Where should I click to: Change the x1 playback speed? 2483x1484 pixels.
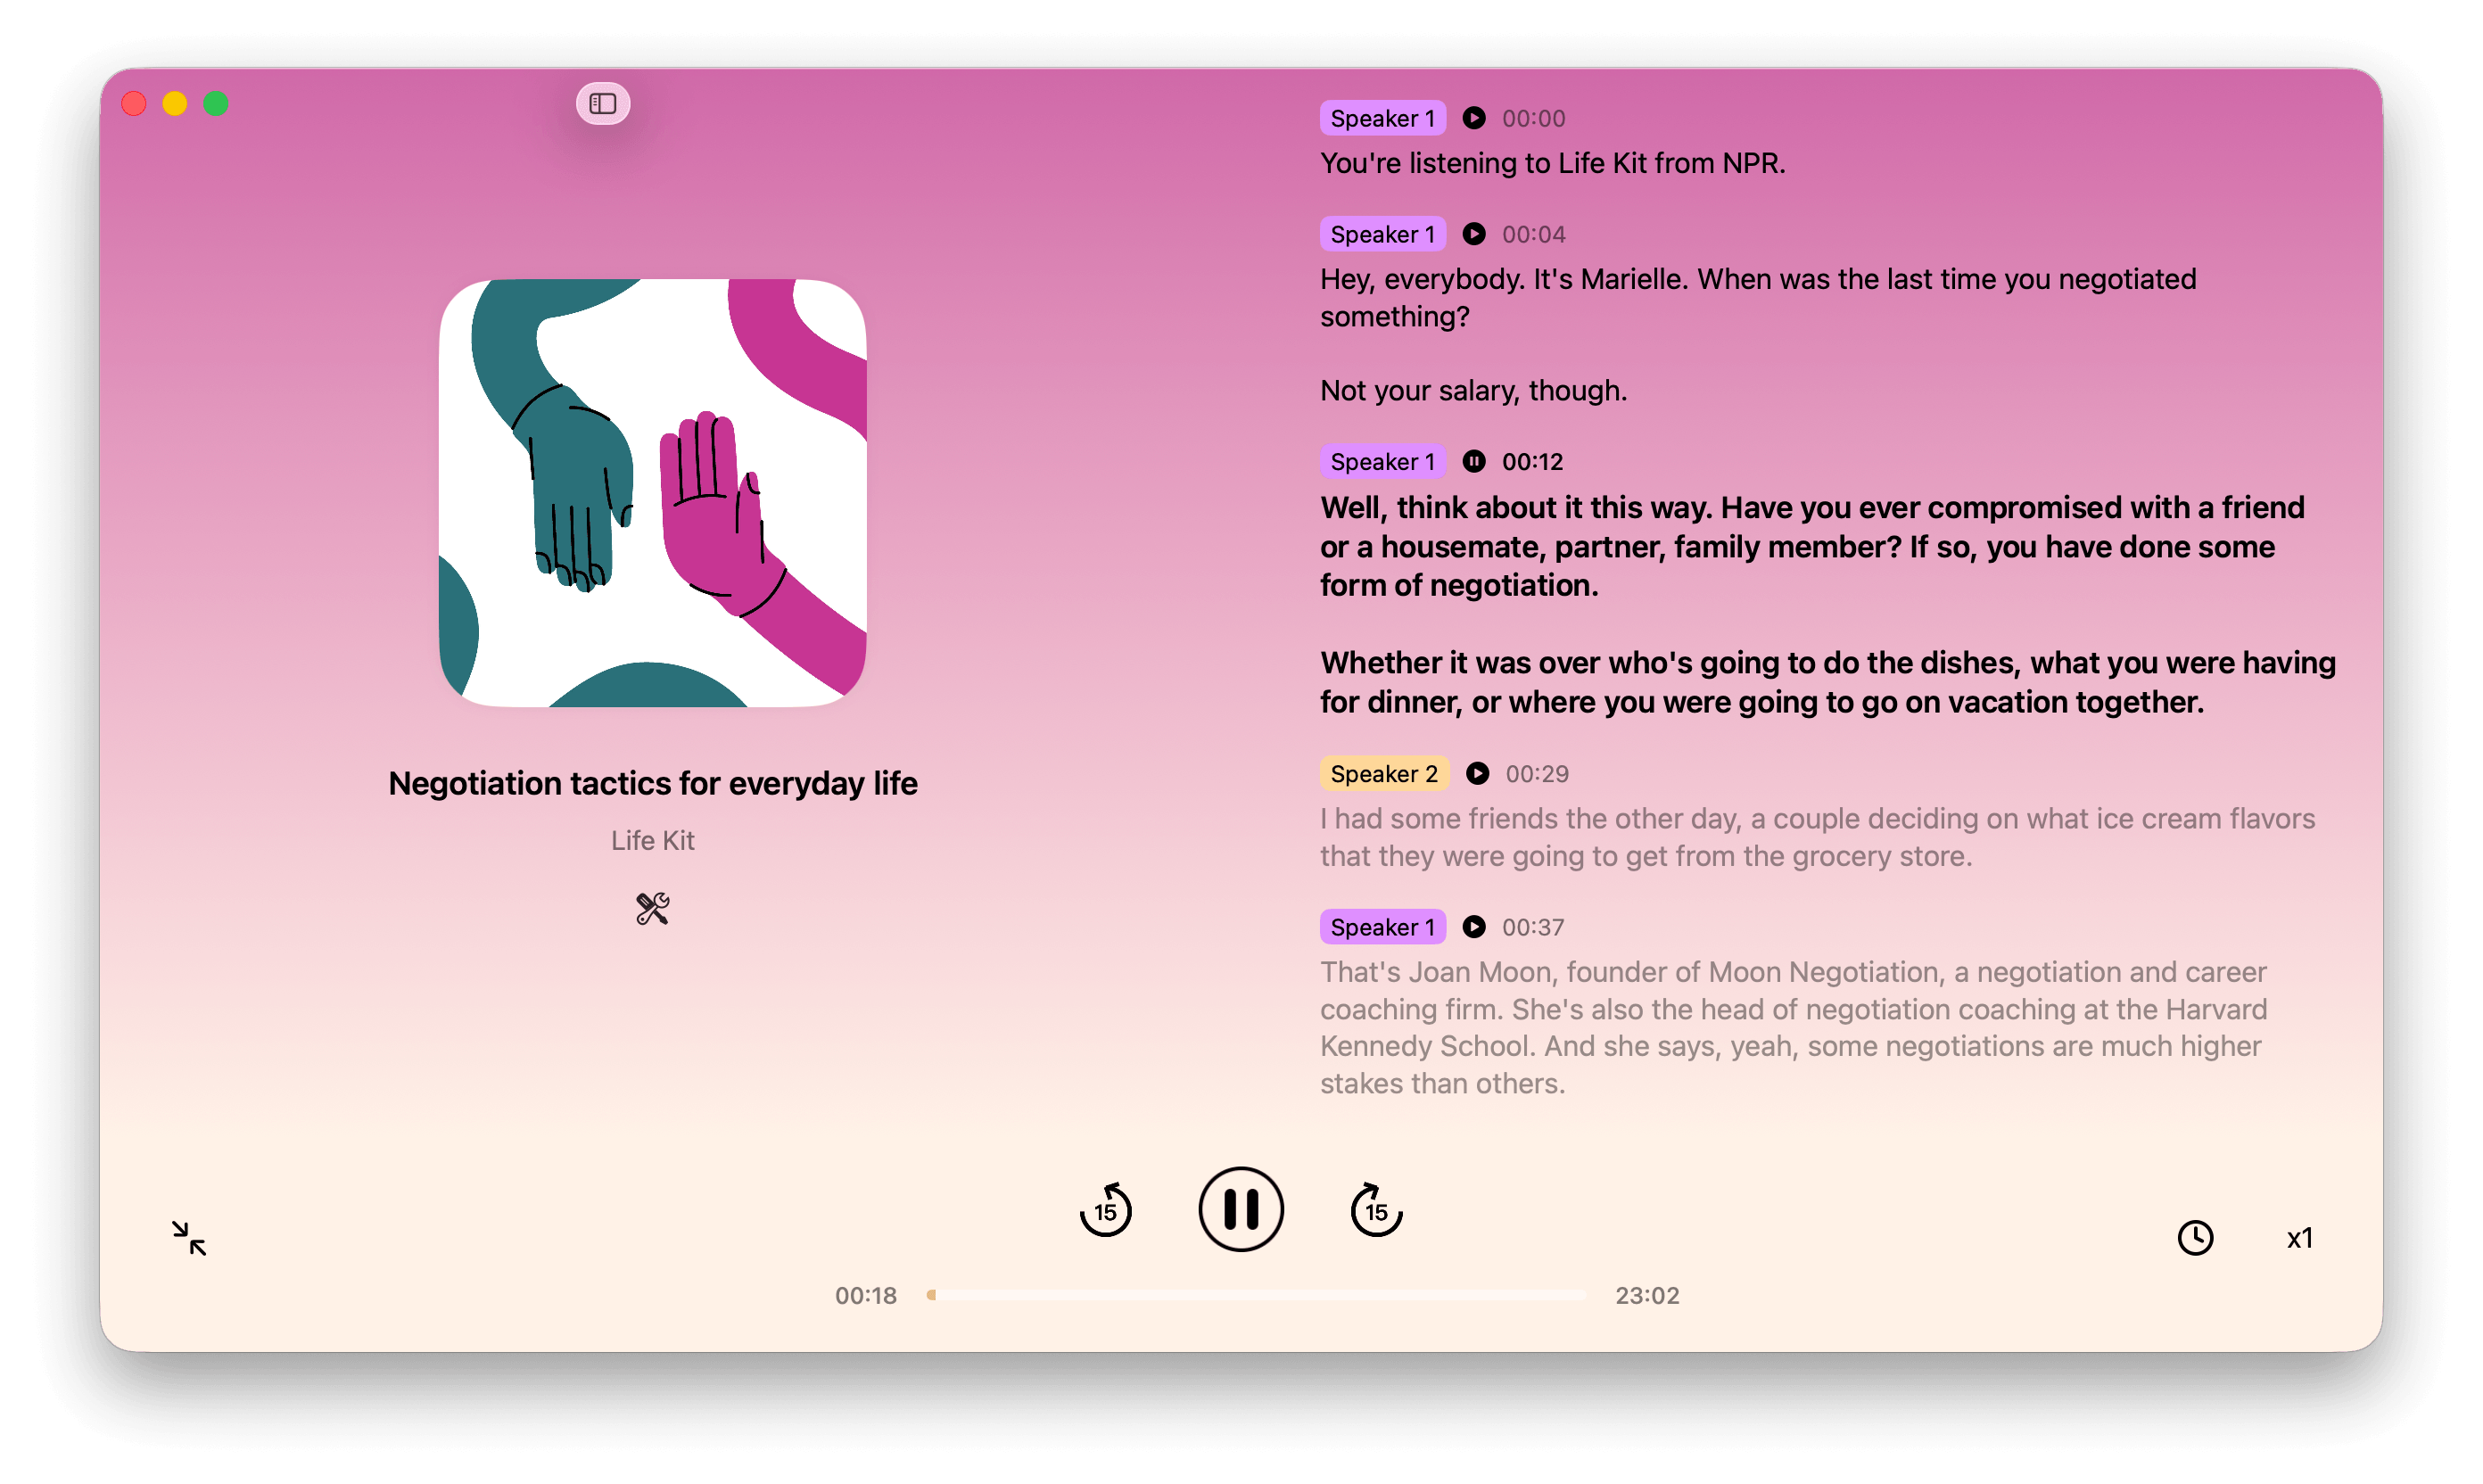coord(2299,1238)
